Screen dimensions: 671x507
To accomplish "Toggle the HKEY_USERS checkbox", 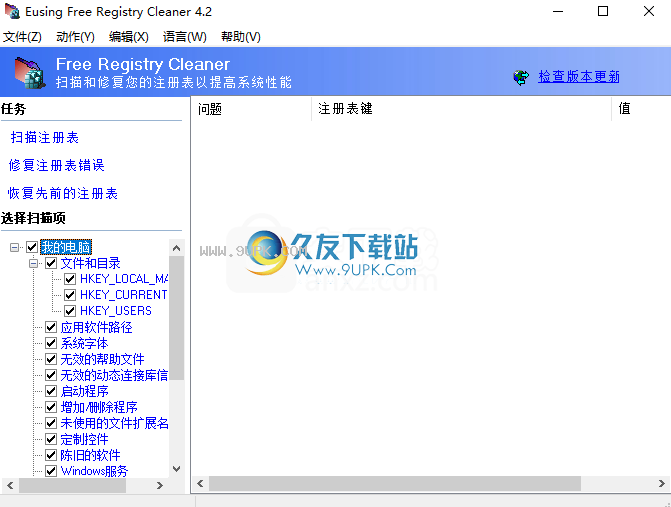I will [x=70, y=311].
